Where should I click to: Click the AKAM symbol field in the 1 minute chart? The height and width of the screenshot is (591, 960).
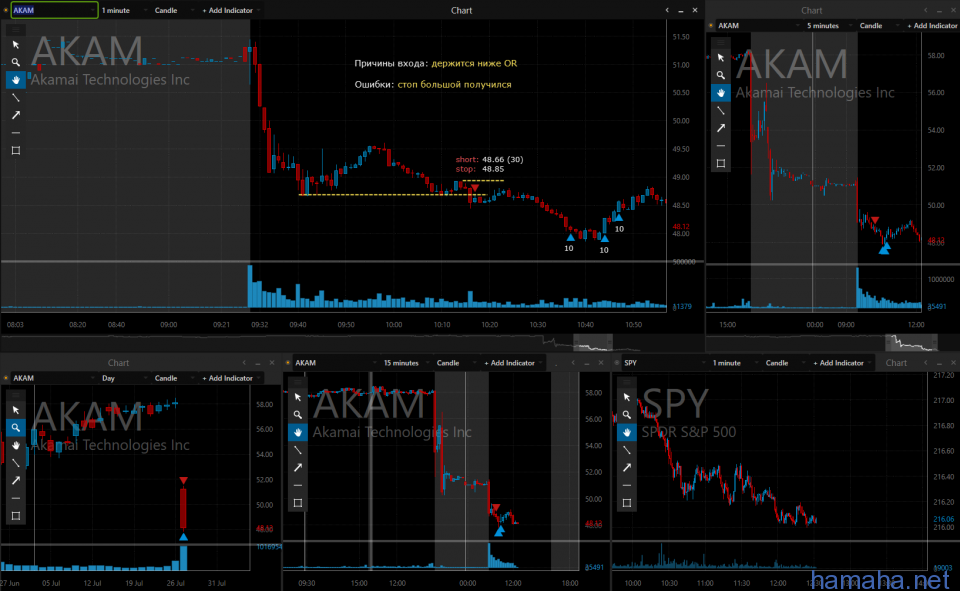coord(54,10)
